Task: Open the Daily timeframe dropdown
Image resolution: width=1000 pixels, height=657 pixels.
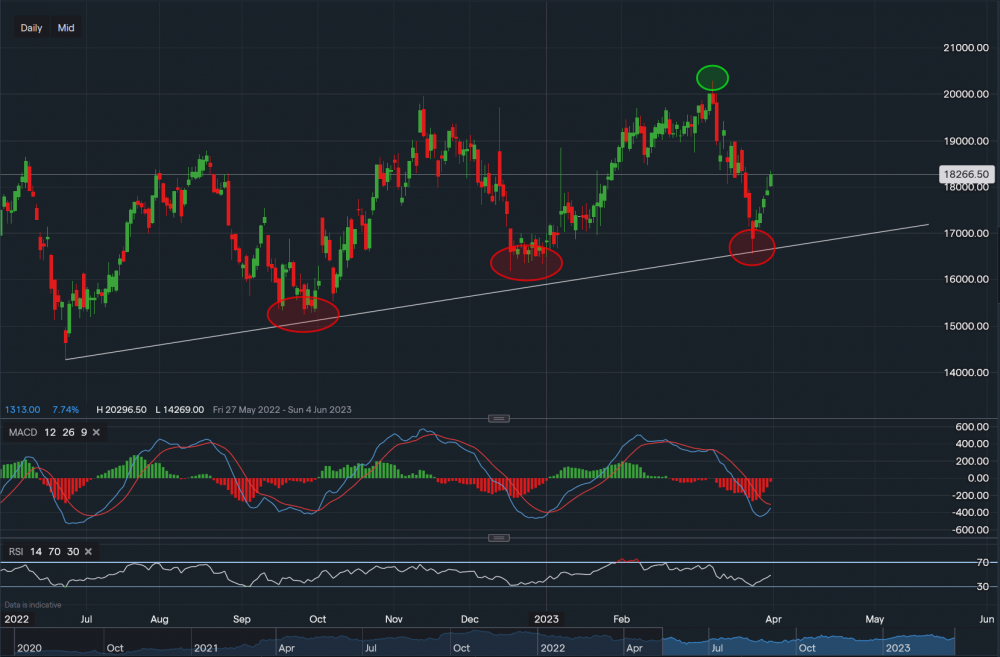Action: coord(31,28)
